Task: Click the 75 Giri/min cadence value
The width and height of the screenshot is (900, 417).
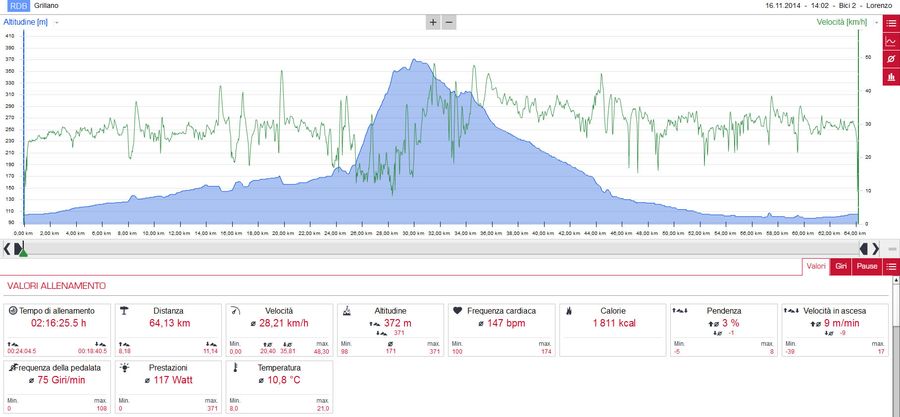Action: 62,380
